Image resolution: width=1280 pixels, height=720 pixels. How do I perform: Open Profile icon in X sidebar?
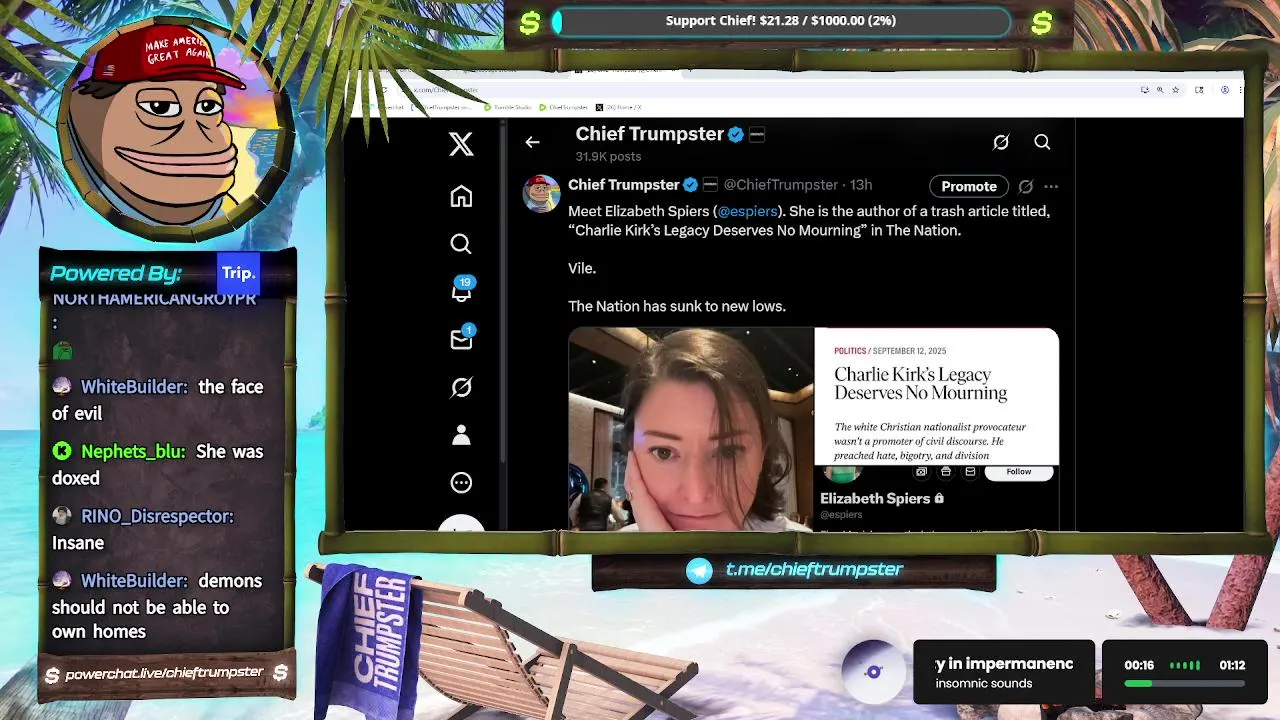(x=461, y=435)
